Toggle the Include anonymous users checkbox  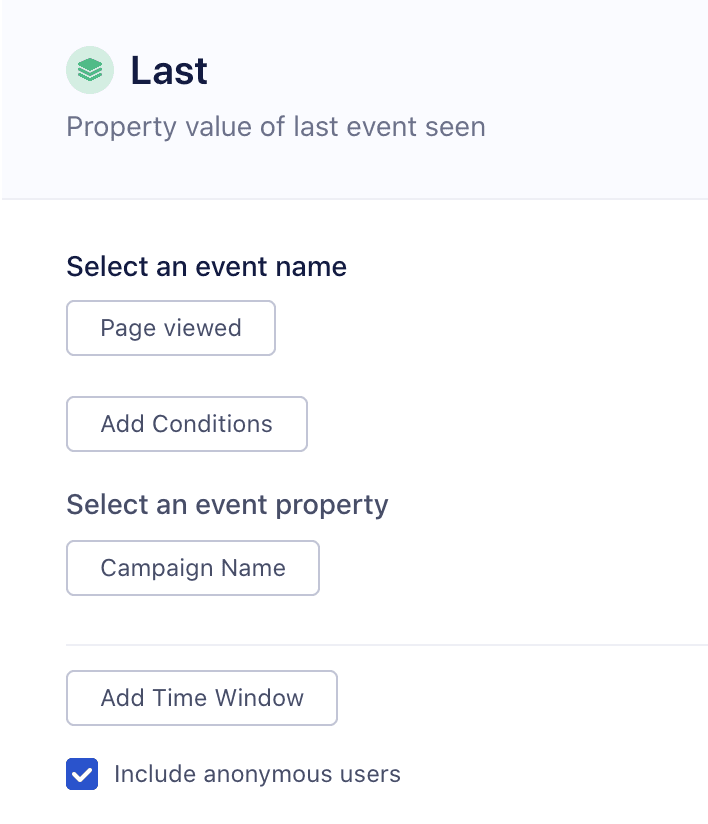tap(82, 773)
